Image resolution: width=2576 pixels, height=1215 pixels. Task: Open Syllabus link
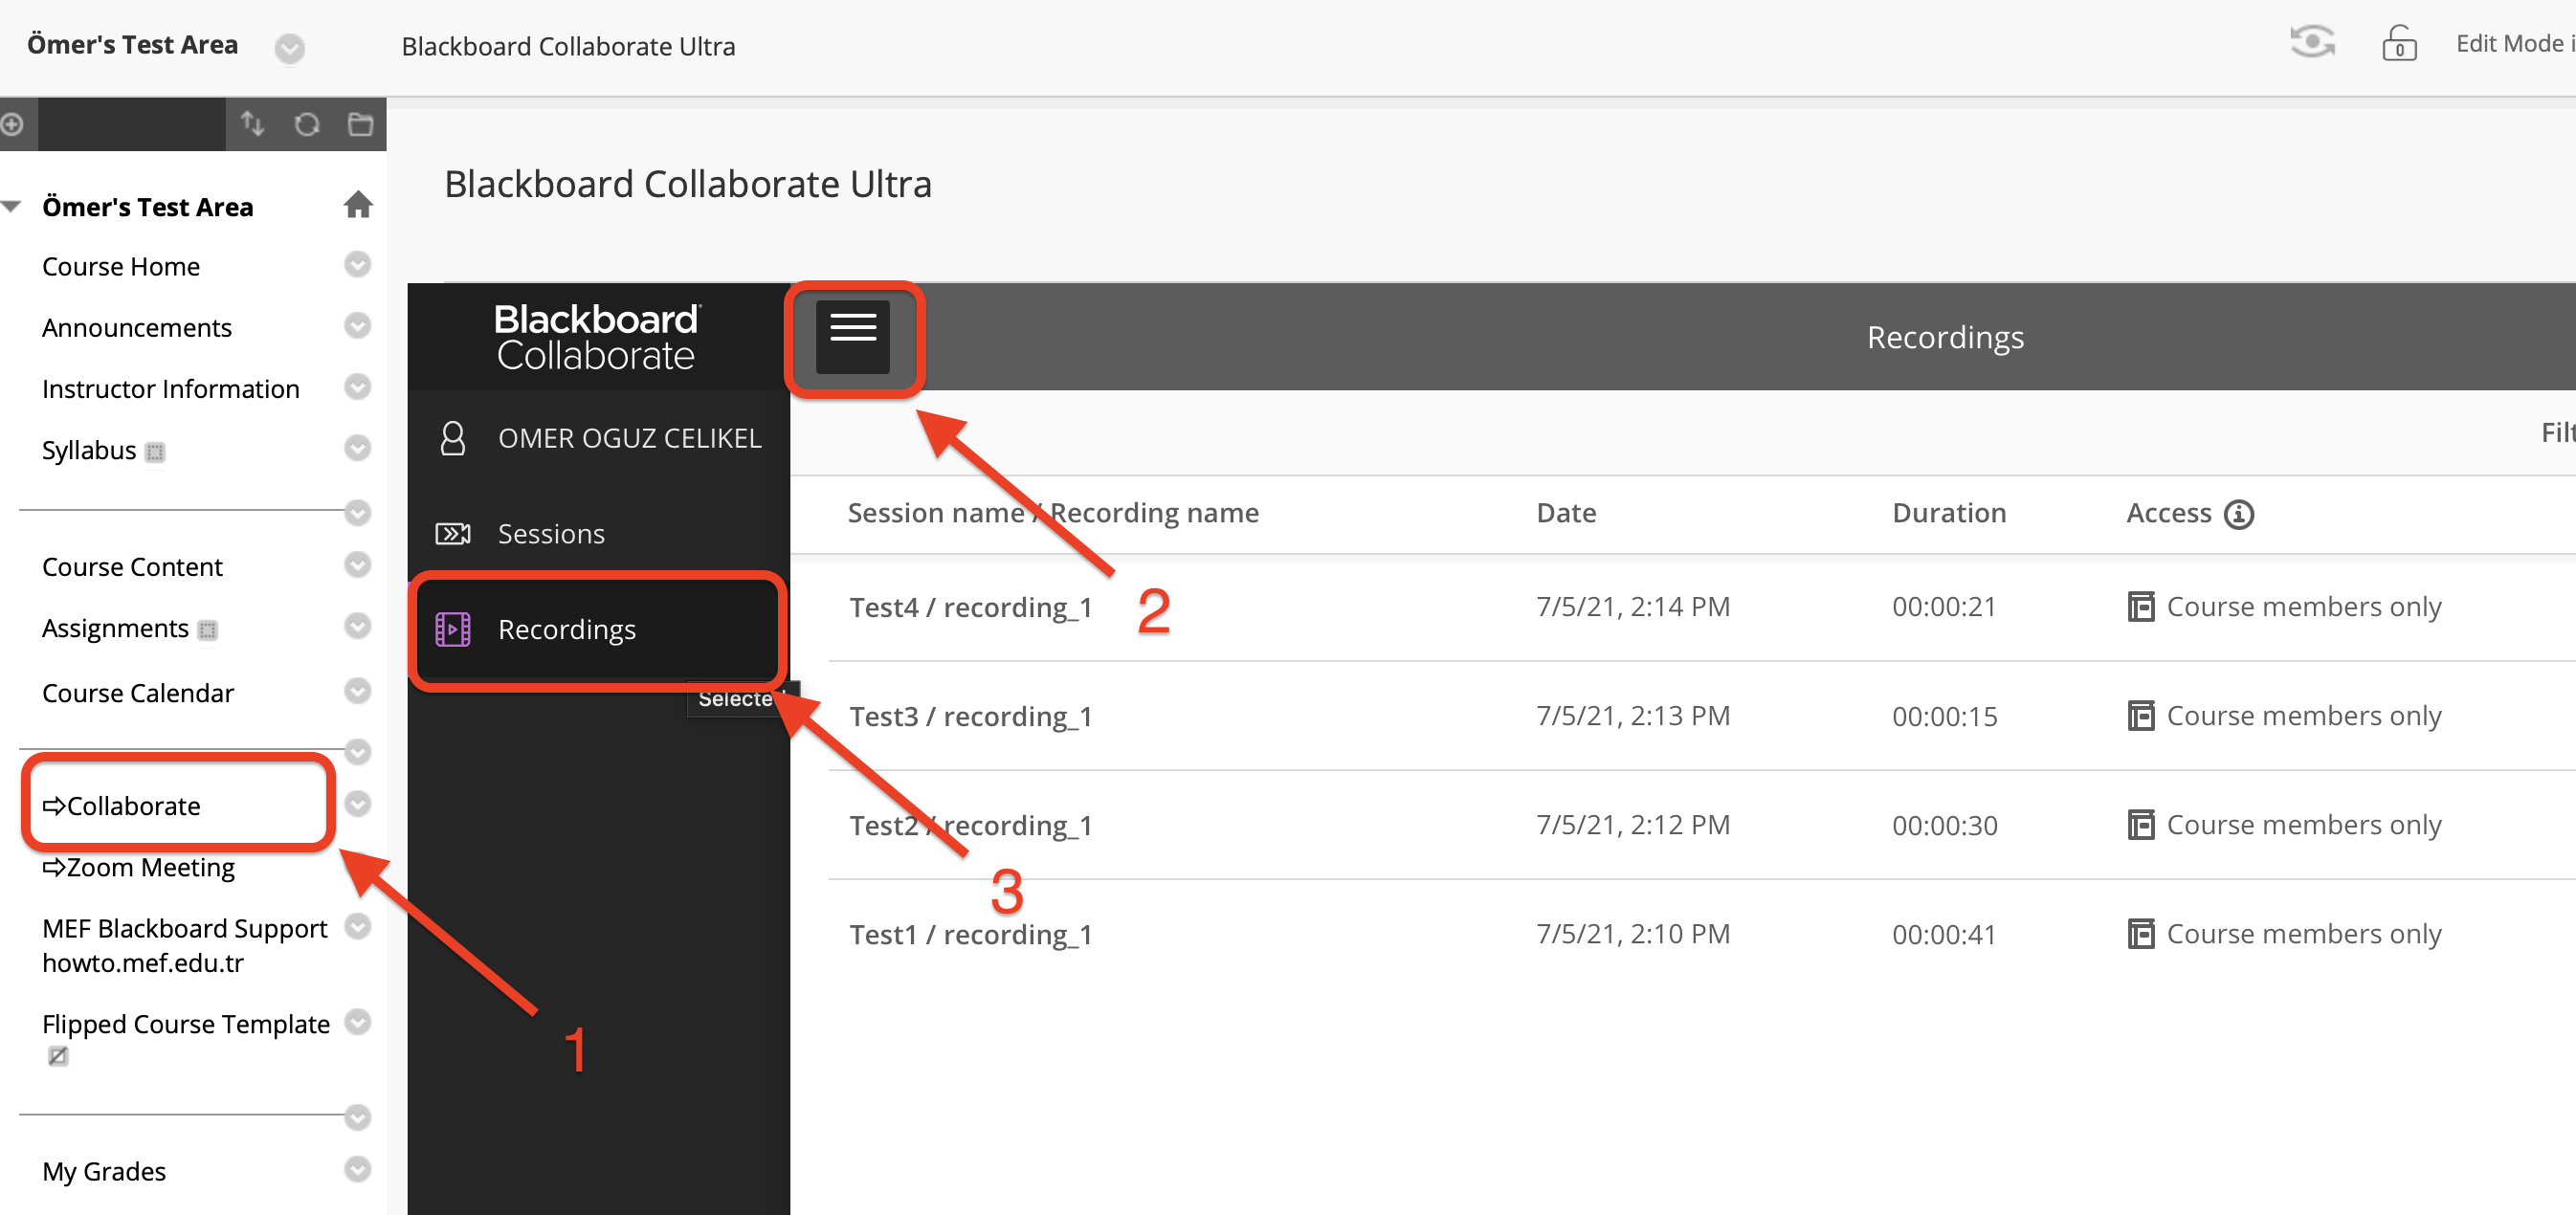(89, 451)
